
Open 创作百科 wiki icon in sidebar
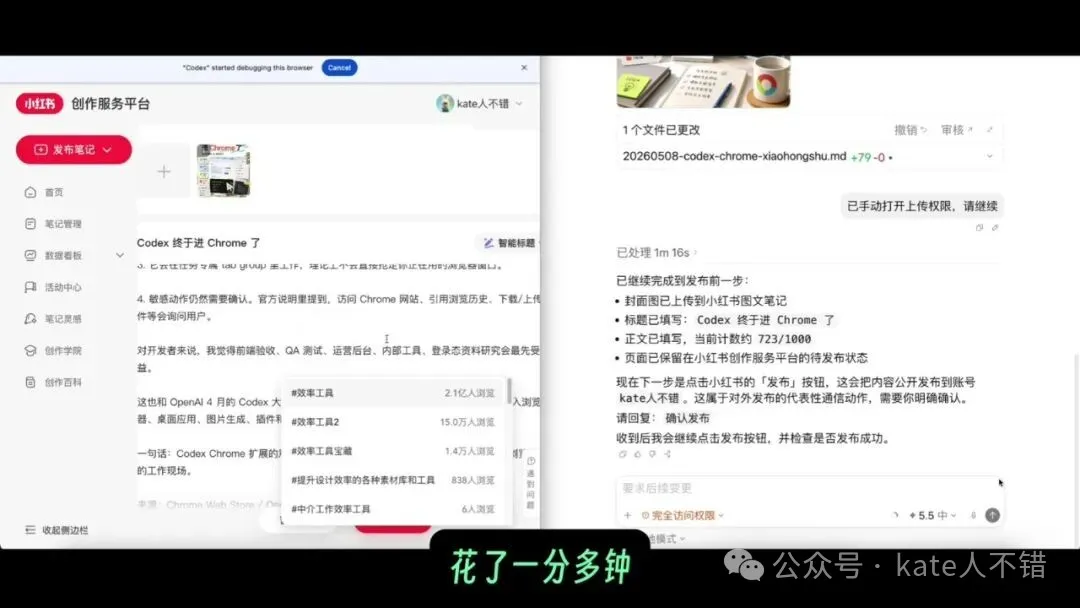(30, 382)
